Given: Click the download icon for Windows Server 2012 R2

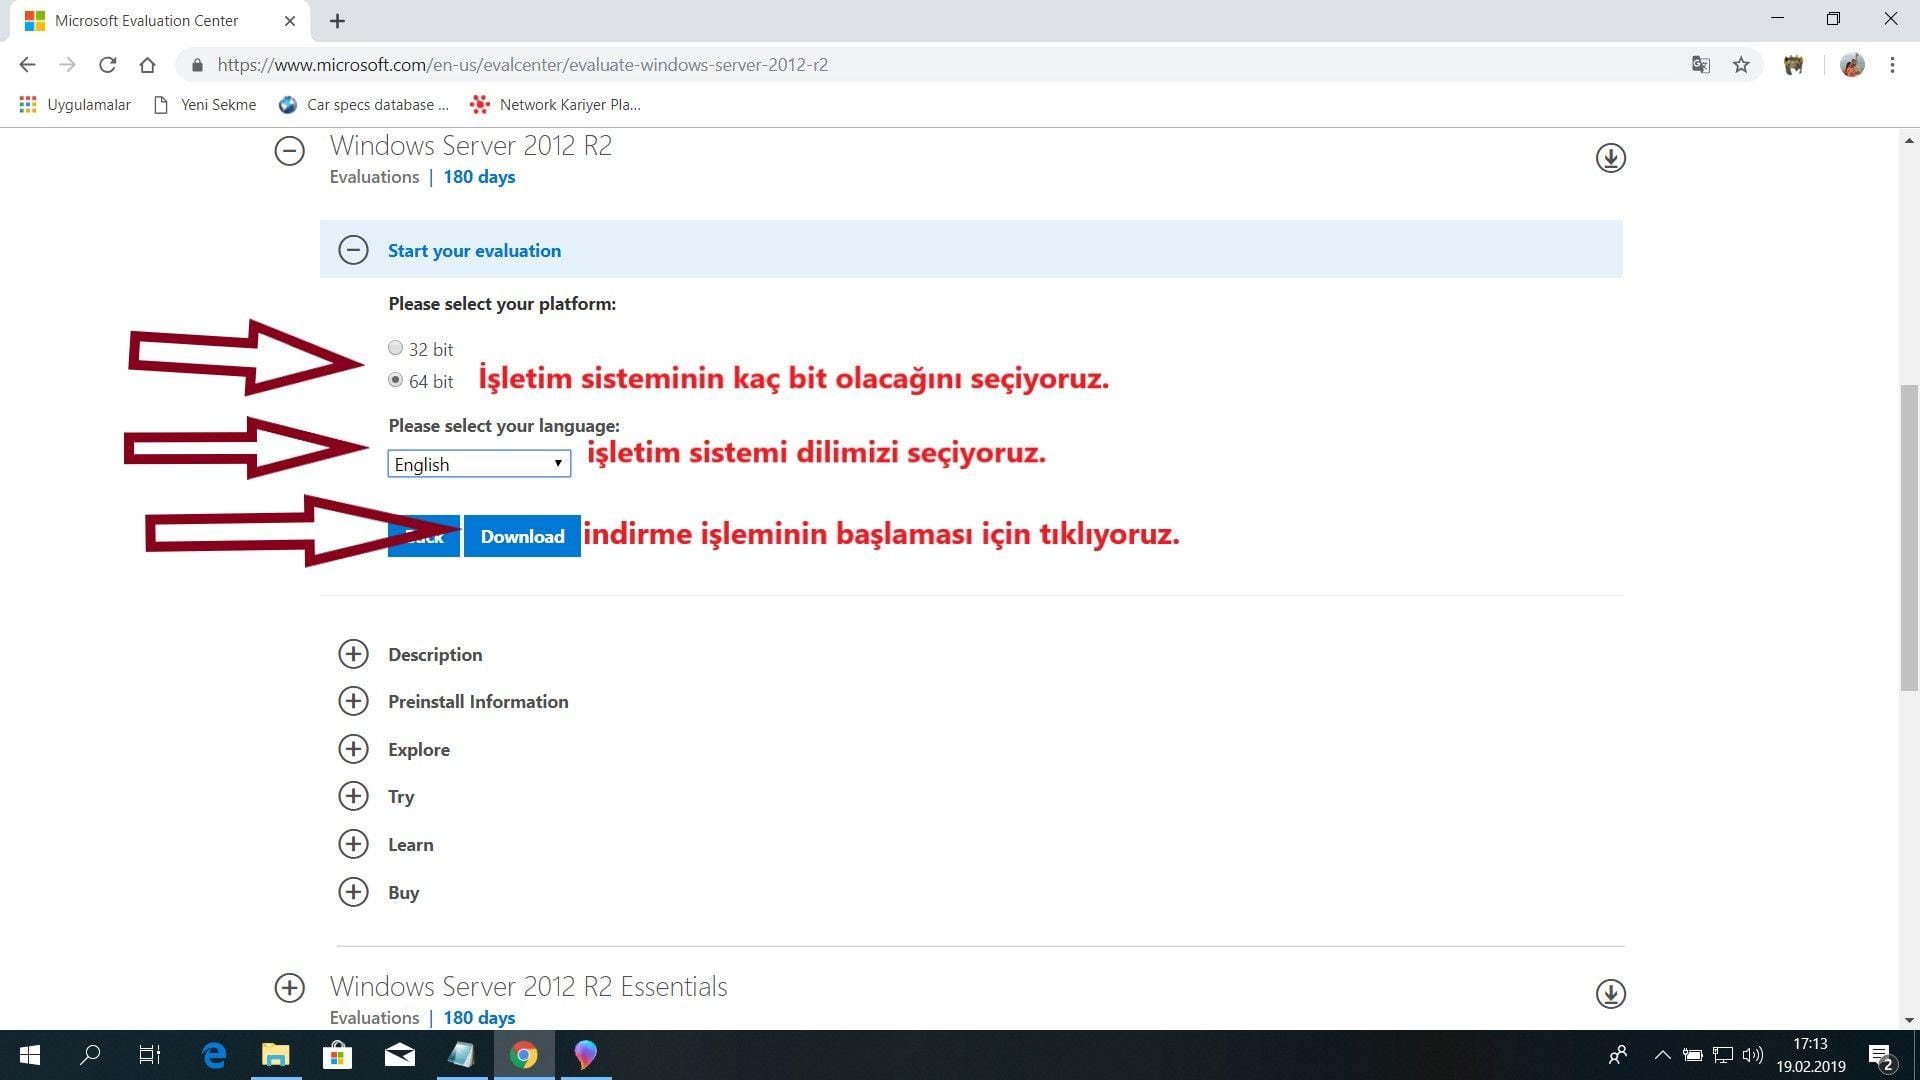Looking at the screenshot, I should 1610,158.
